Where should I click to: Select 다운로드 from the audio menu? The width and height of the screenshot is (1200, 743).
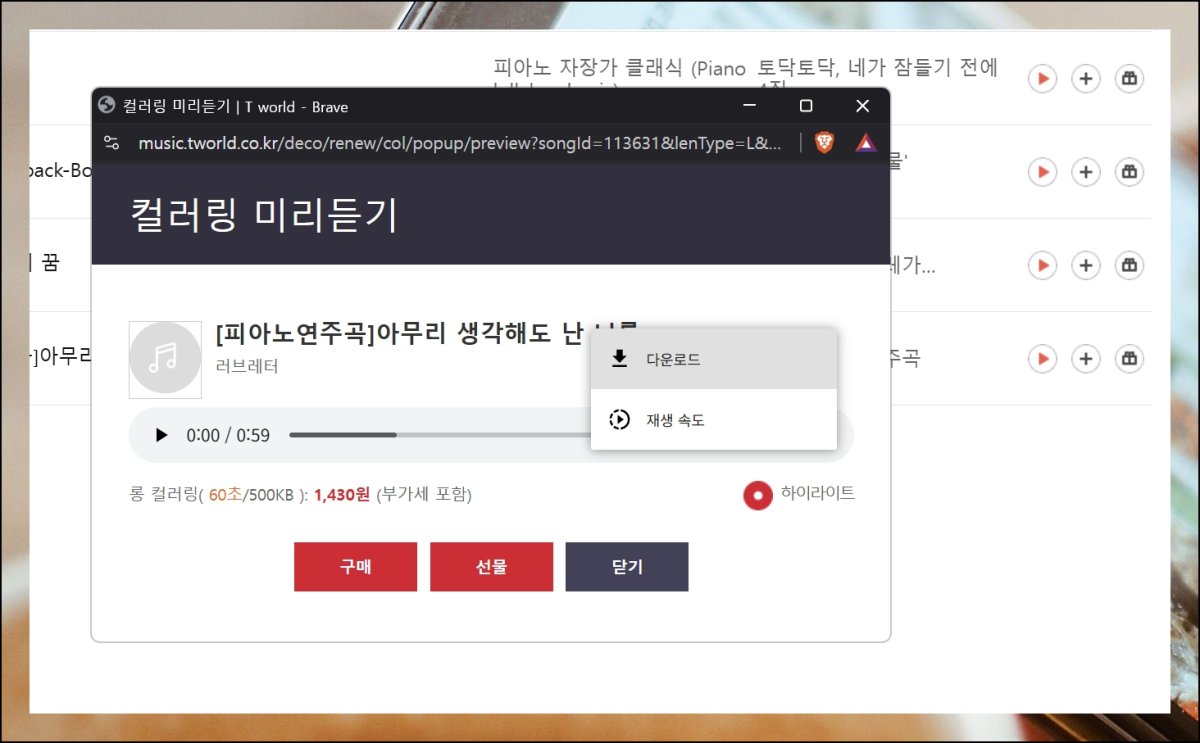[713, 359]
